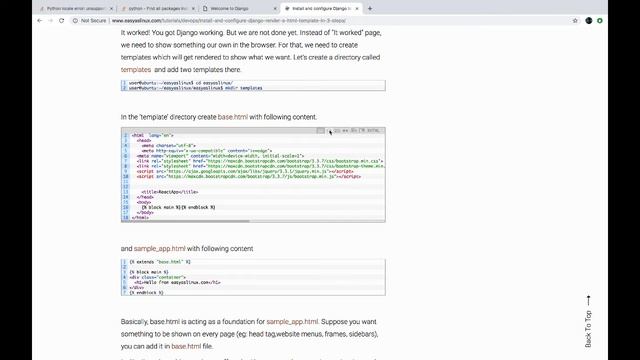Click the title ReactApp code line
The height and width of the screenshot is (360, 640).
[x=170, y=192]
